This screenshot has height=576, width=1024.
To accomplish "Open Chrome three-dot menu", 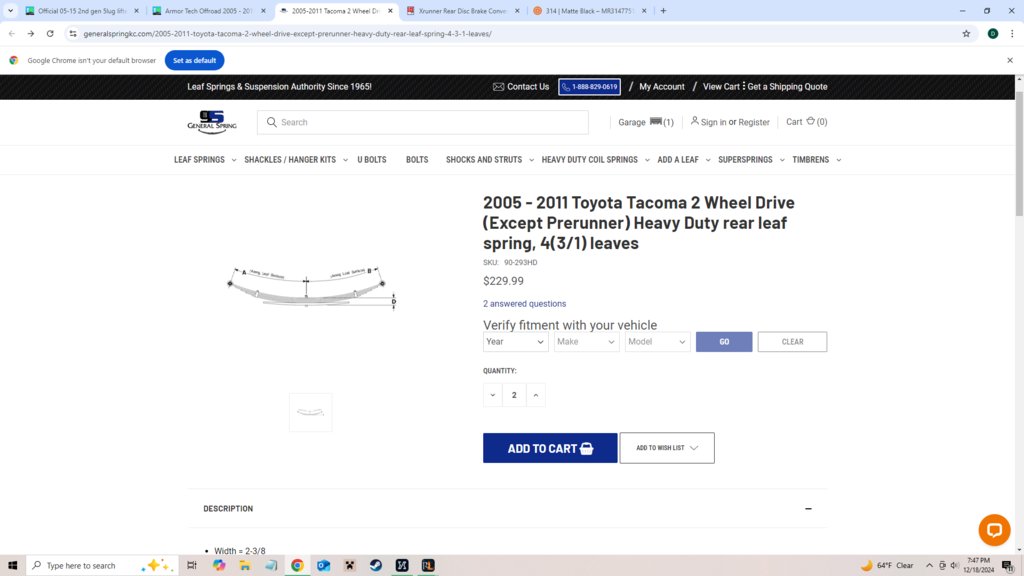I will (1012, 33).
